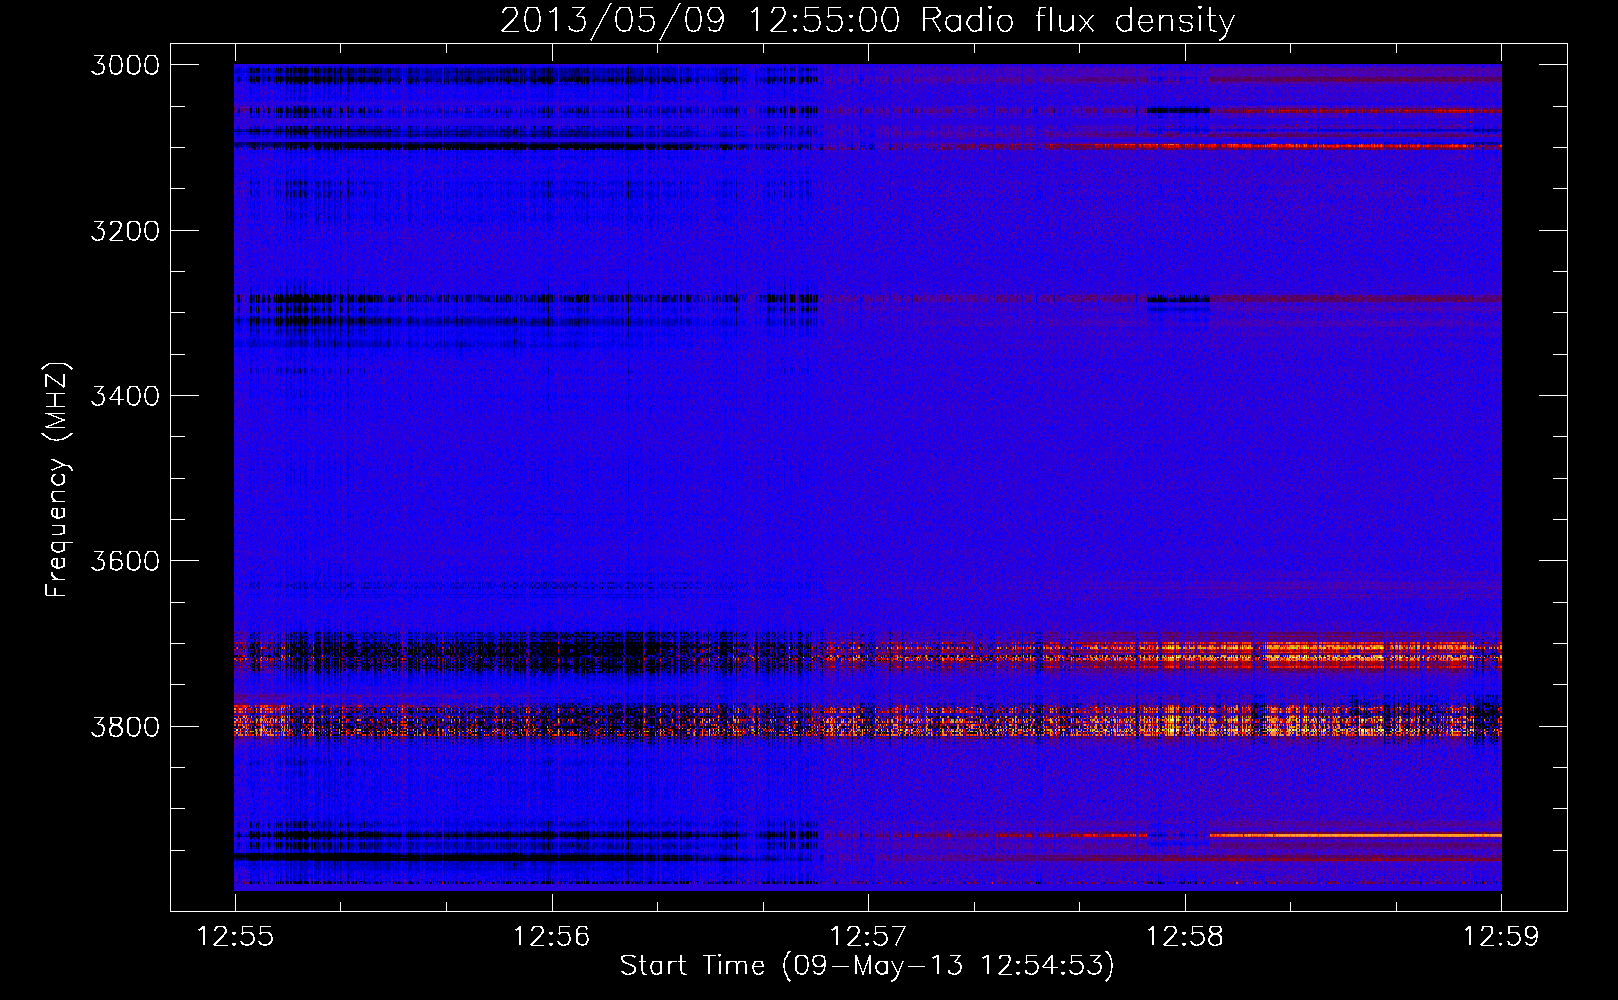This screenshot has height=1000, width=1618.
Task: Select the 3800 frequency axis label
Action: point(125,726)
